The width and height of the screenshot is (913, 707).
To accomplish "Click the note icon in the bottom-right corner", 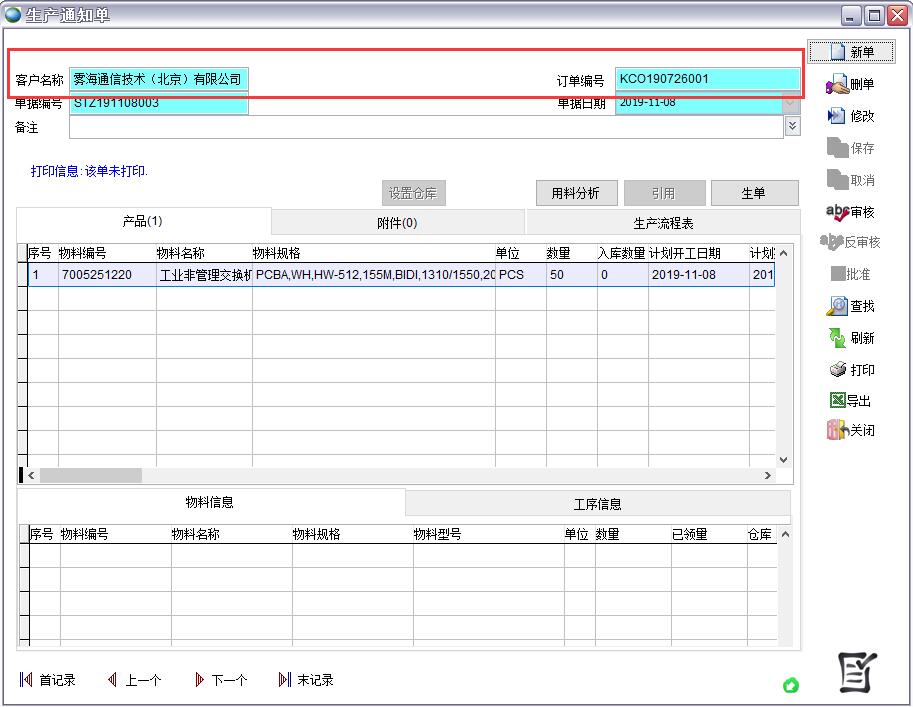I will coord(857,673).
